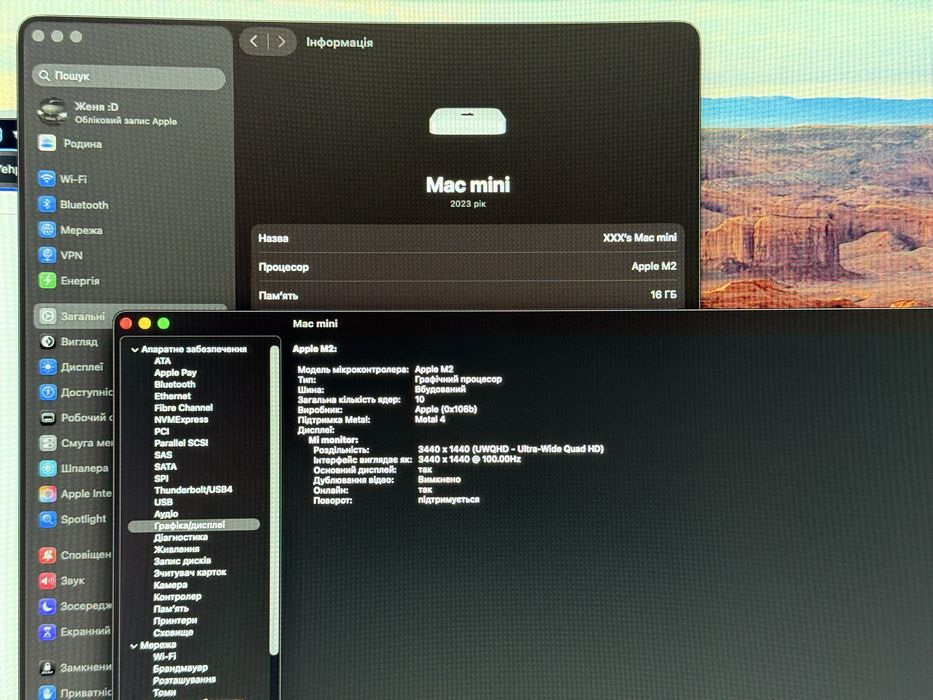Collapse the Апаратне забезпечення tree section

tap(135, 349)
